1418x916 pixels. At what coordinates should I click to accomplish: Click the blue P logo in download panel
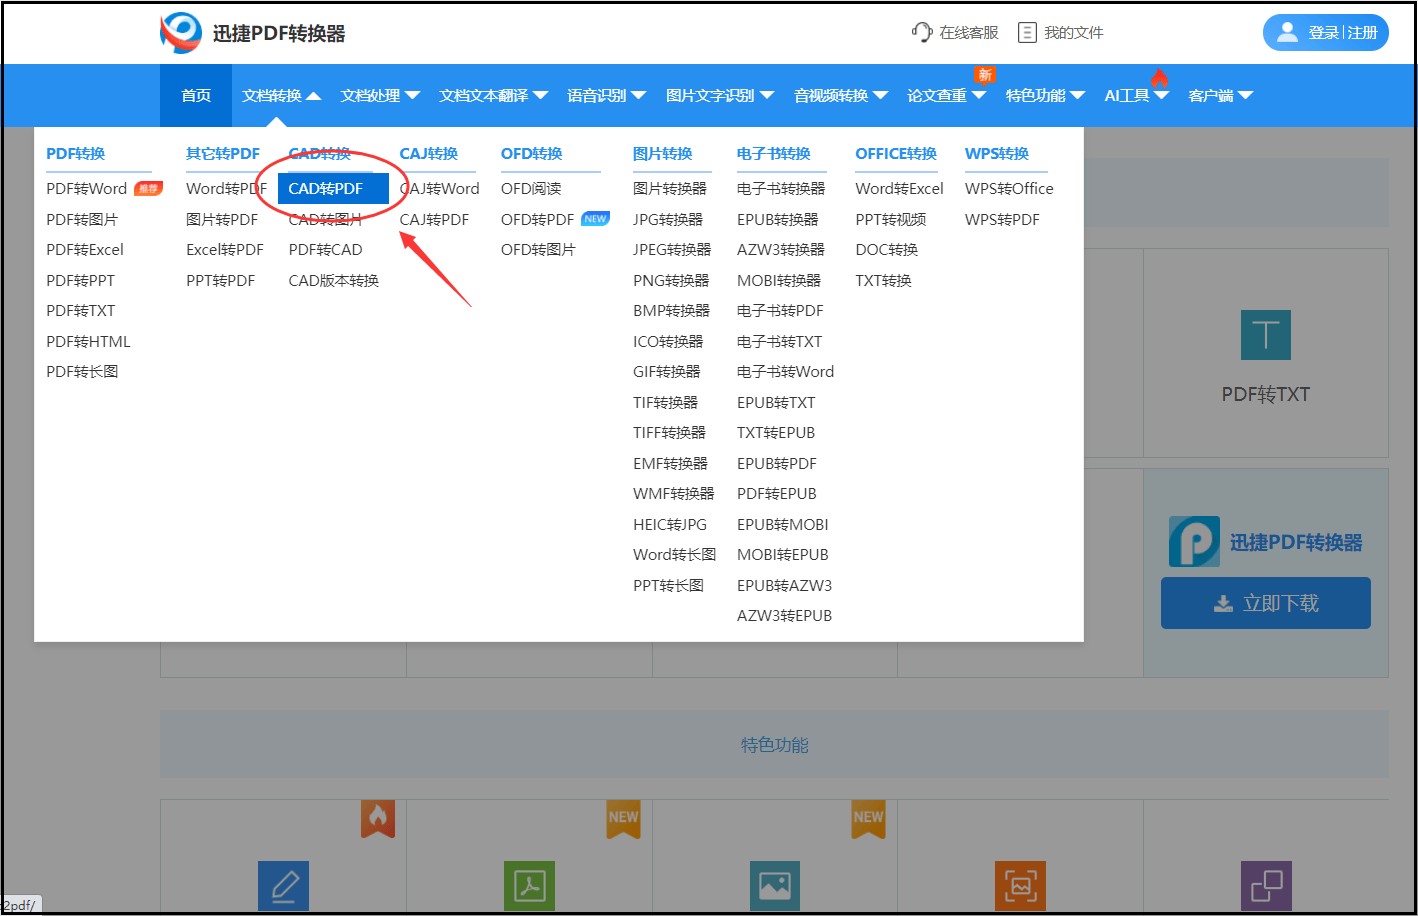click(1194, 541)
